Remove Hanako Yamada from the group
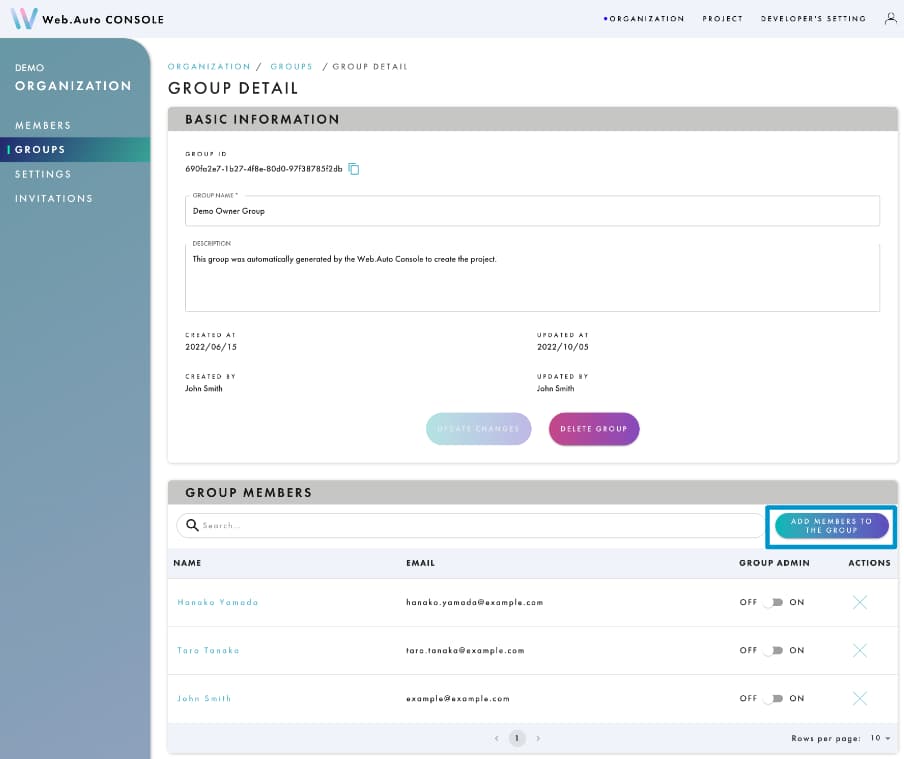 pos(859,602)
